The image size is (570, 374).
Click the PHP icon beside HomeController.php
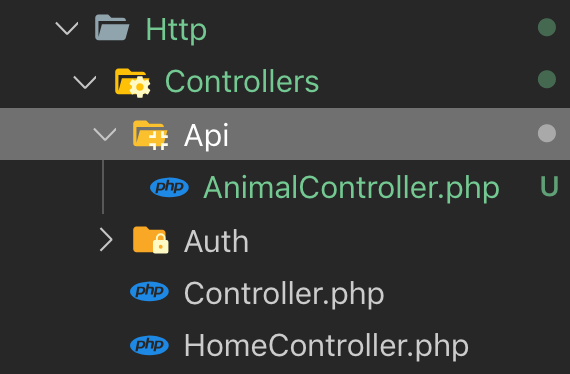tap(149, 345)
